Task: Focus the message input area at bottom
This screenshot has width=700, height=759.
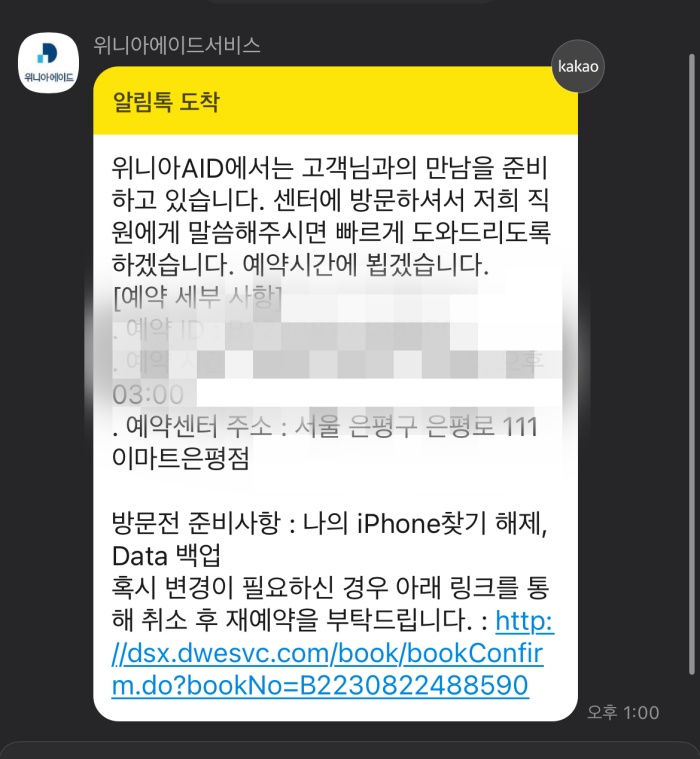Action: click(x=350, y=750)
